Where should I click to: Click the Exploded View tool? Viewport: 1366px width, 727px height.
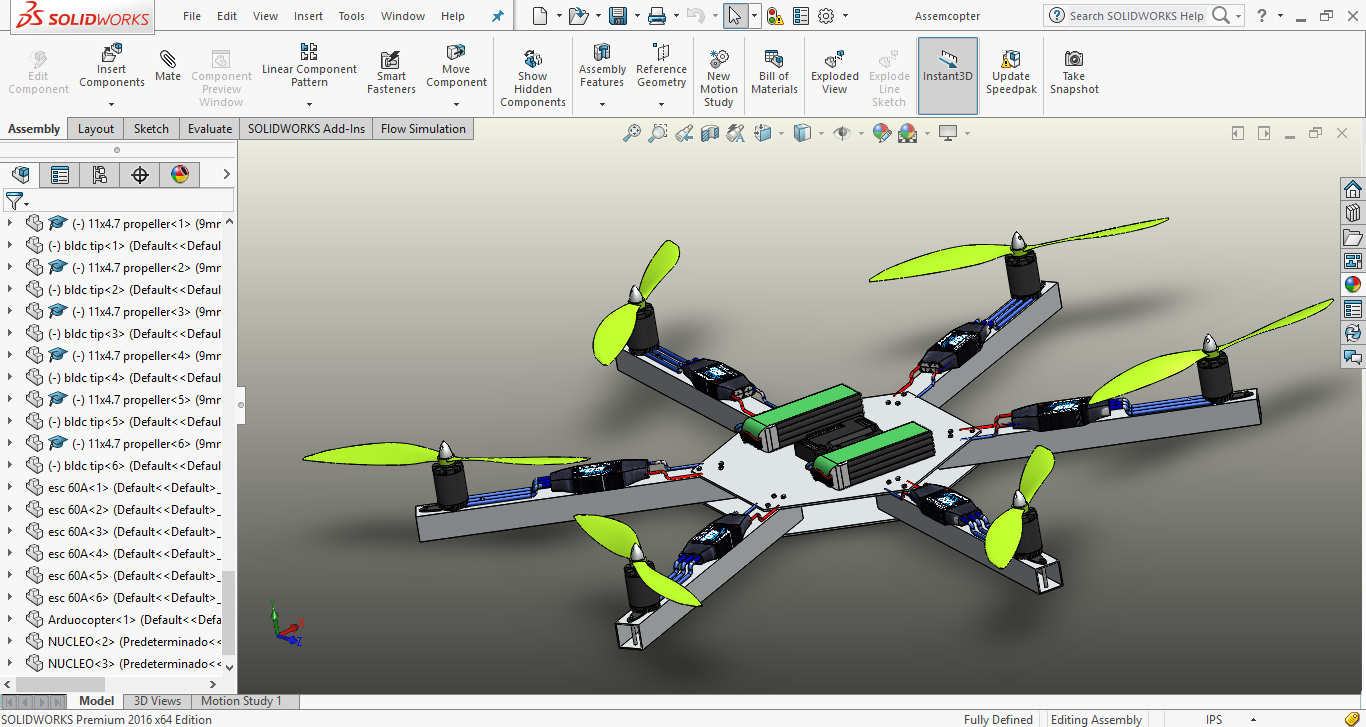(x=835, y=72)
